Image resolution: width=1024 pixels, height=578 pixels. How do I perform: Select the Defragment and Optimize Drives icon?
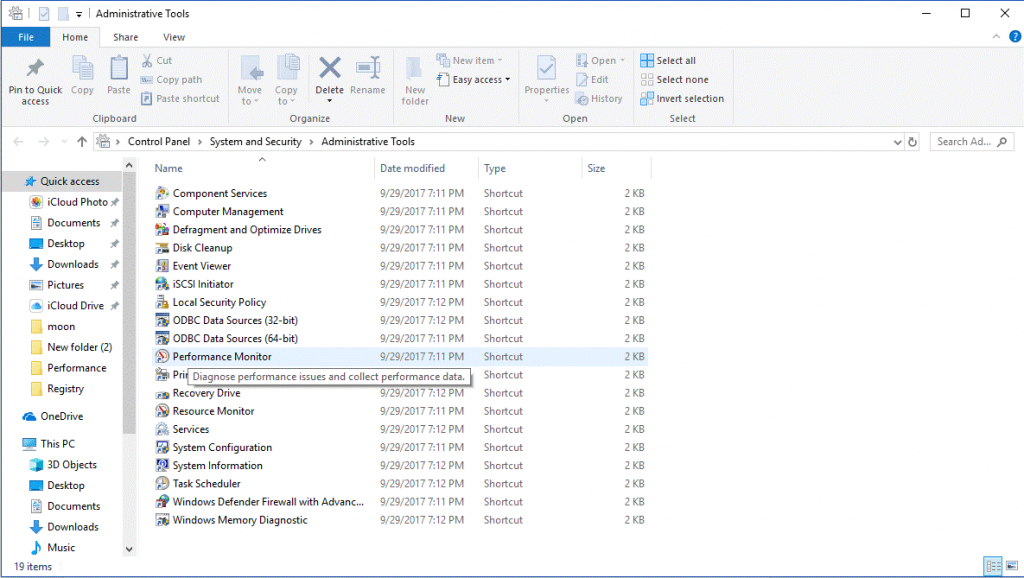pos(162,230)
